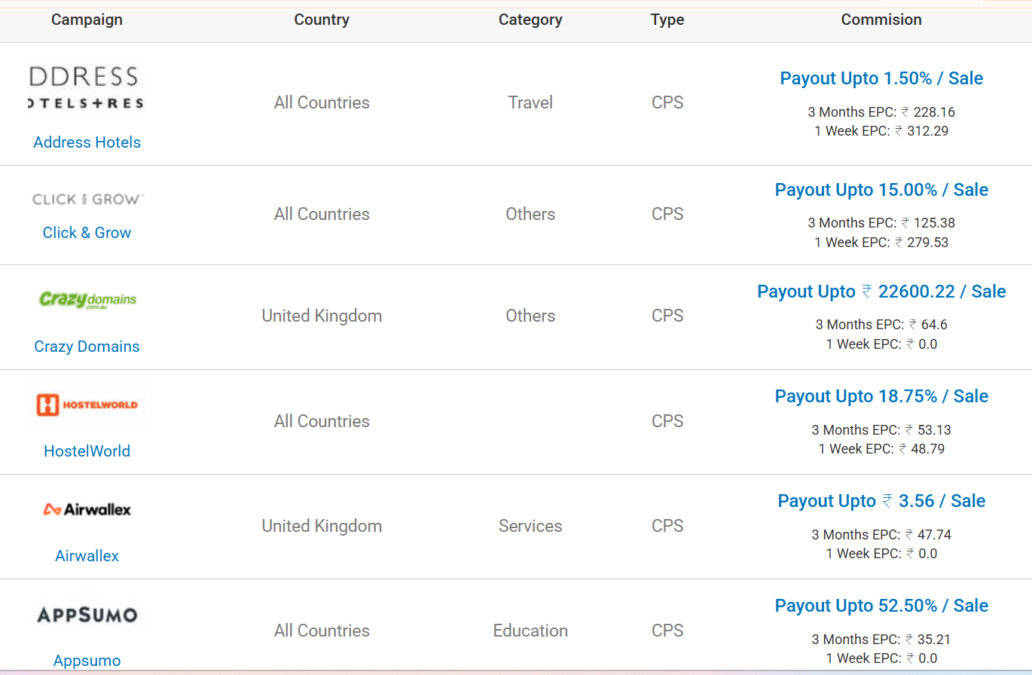Select Payout Upto 15.00% / Sale
Viewport: 1032px width, 675px height.
click(x=881, y=190)
